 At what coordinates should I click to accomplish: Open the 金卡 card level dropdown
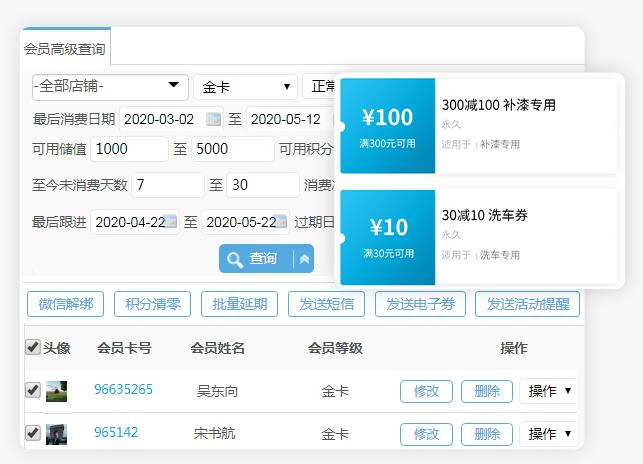[x=245, y=87]
